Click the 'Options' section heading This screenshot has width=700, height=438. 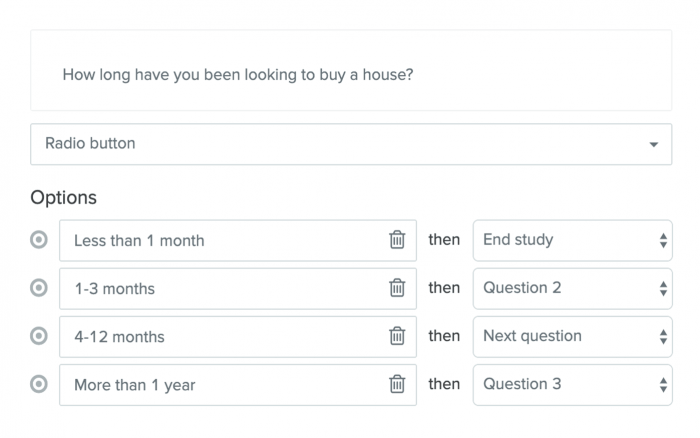pyautogui.click(x=63, y=197)
